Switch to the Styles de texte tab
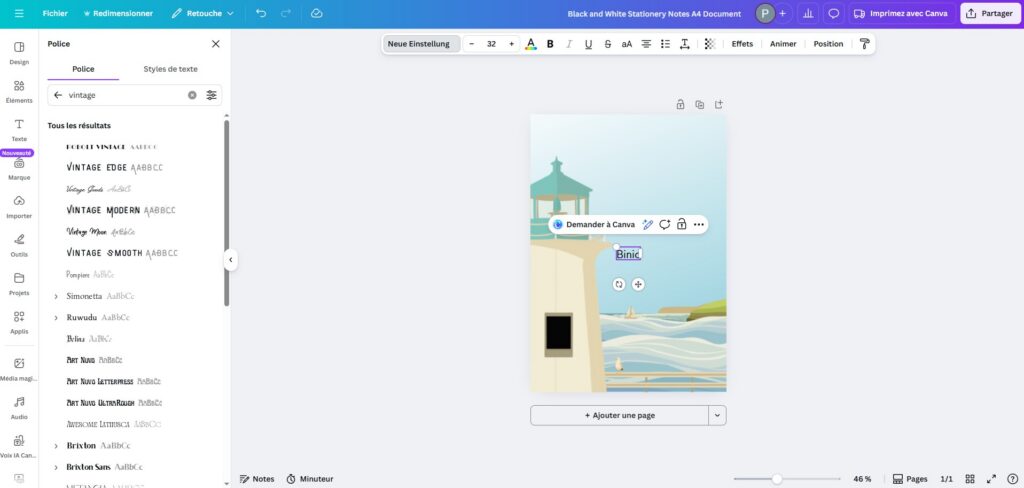 click(x=170, y=69)
